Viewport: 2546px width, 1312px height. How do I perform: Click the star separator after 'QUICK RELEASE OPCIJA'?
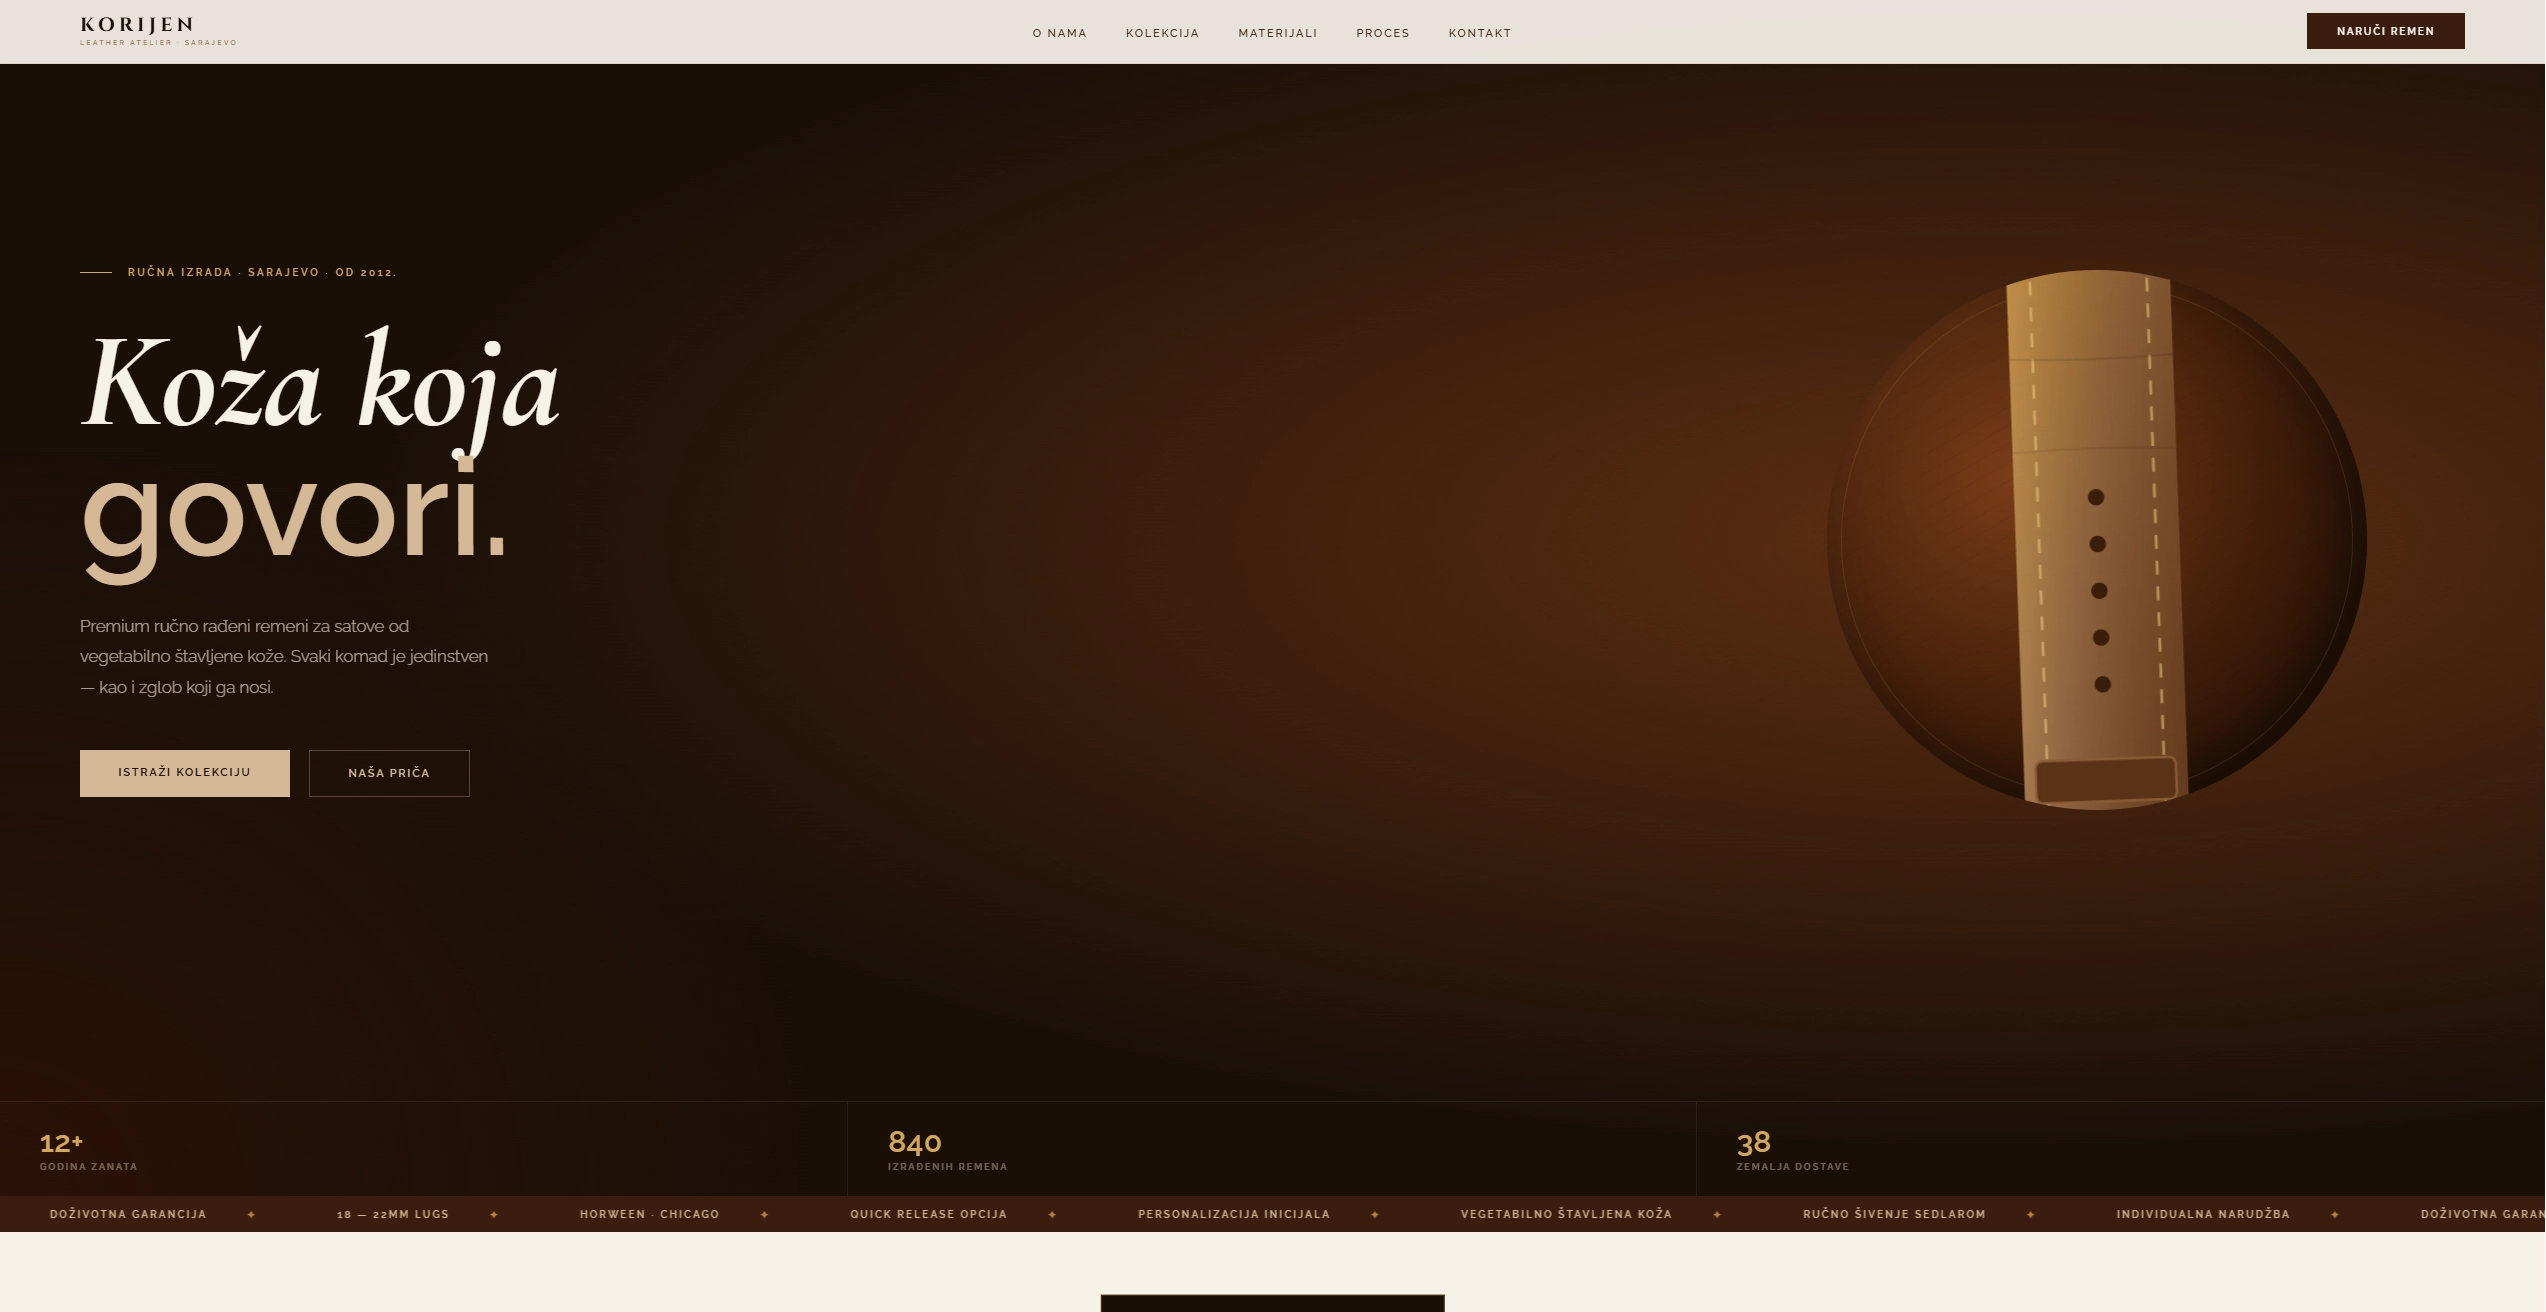point(1052,1215)
